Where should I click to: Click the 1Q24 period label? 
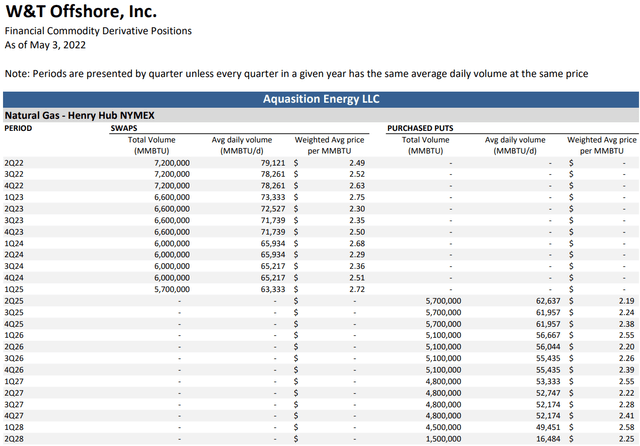[14, 243]
